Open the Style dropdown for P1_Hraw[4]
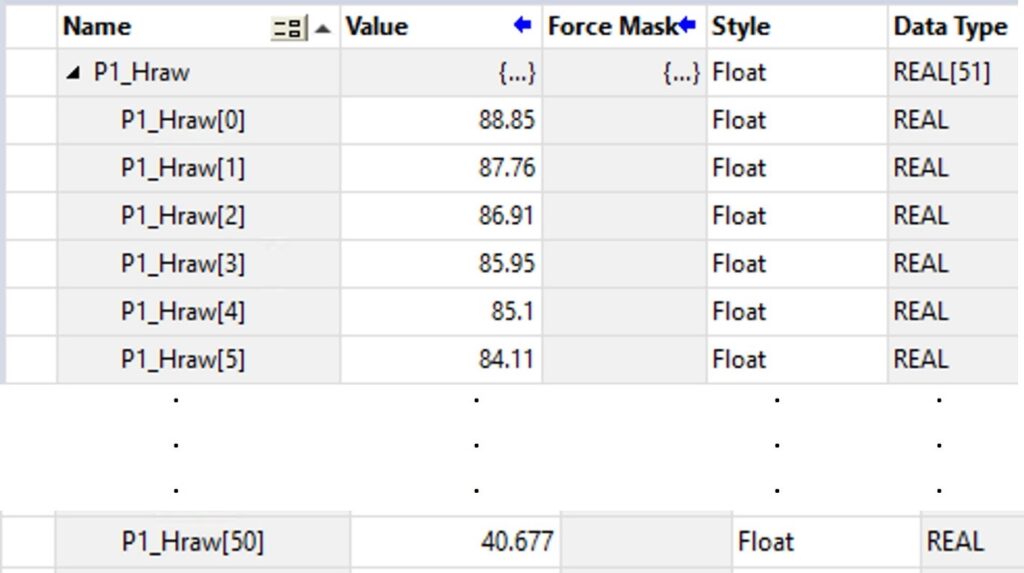This screenshot has width=1024, height=573. pos(795,312)
